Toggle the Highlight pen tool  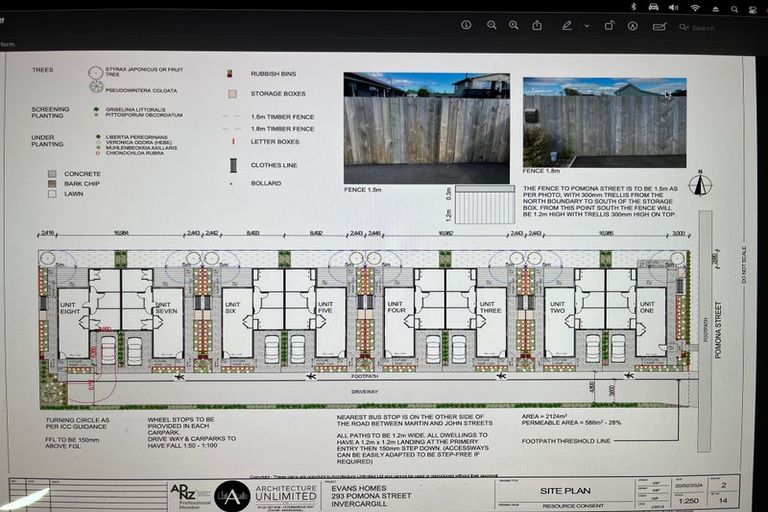click(x=565, y=25)
